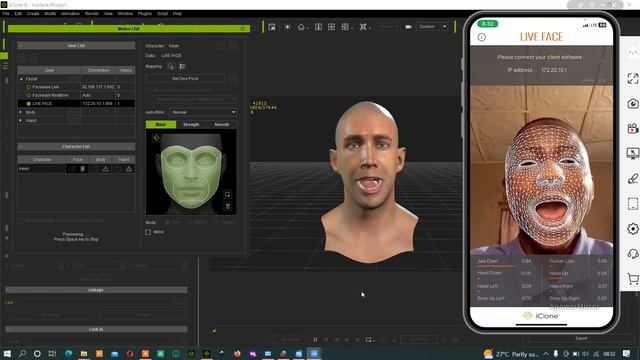Open the Windows Start menu
The width and height of the screenshot is (640, 360).
[7, 353]
